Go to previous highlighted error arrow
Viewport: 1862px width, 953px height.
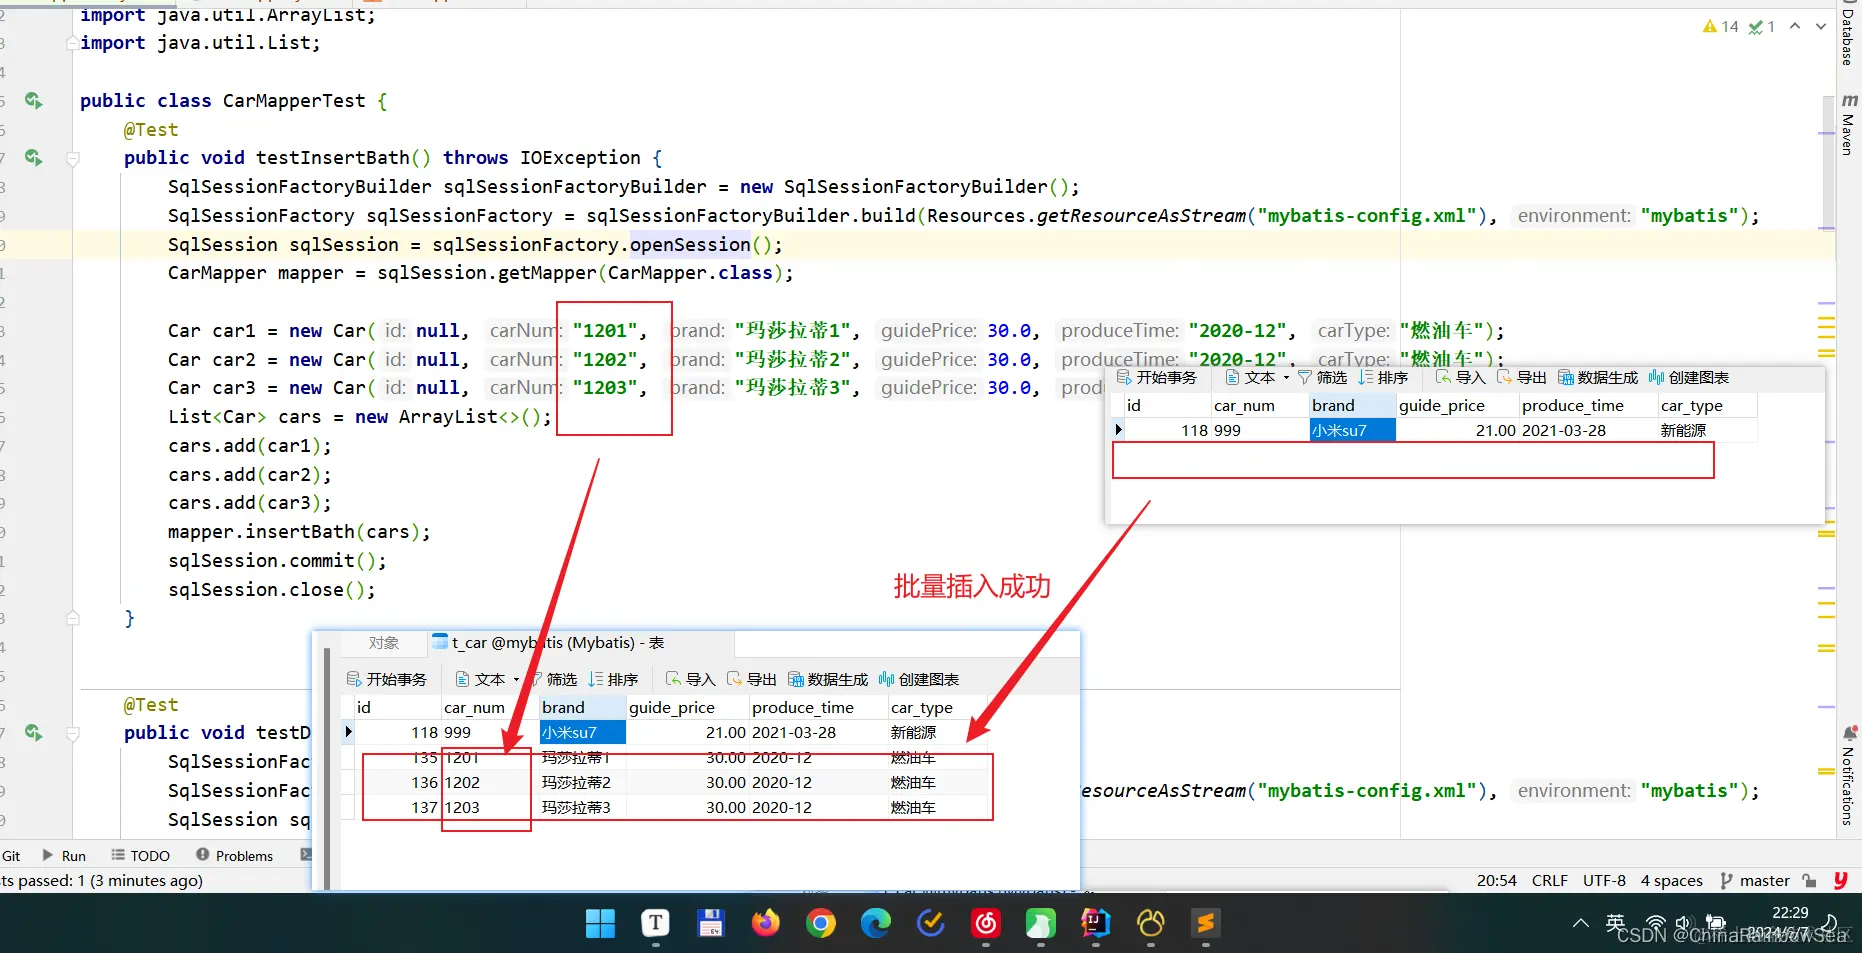click(x=1795, y=27)
